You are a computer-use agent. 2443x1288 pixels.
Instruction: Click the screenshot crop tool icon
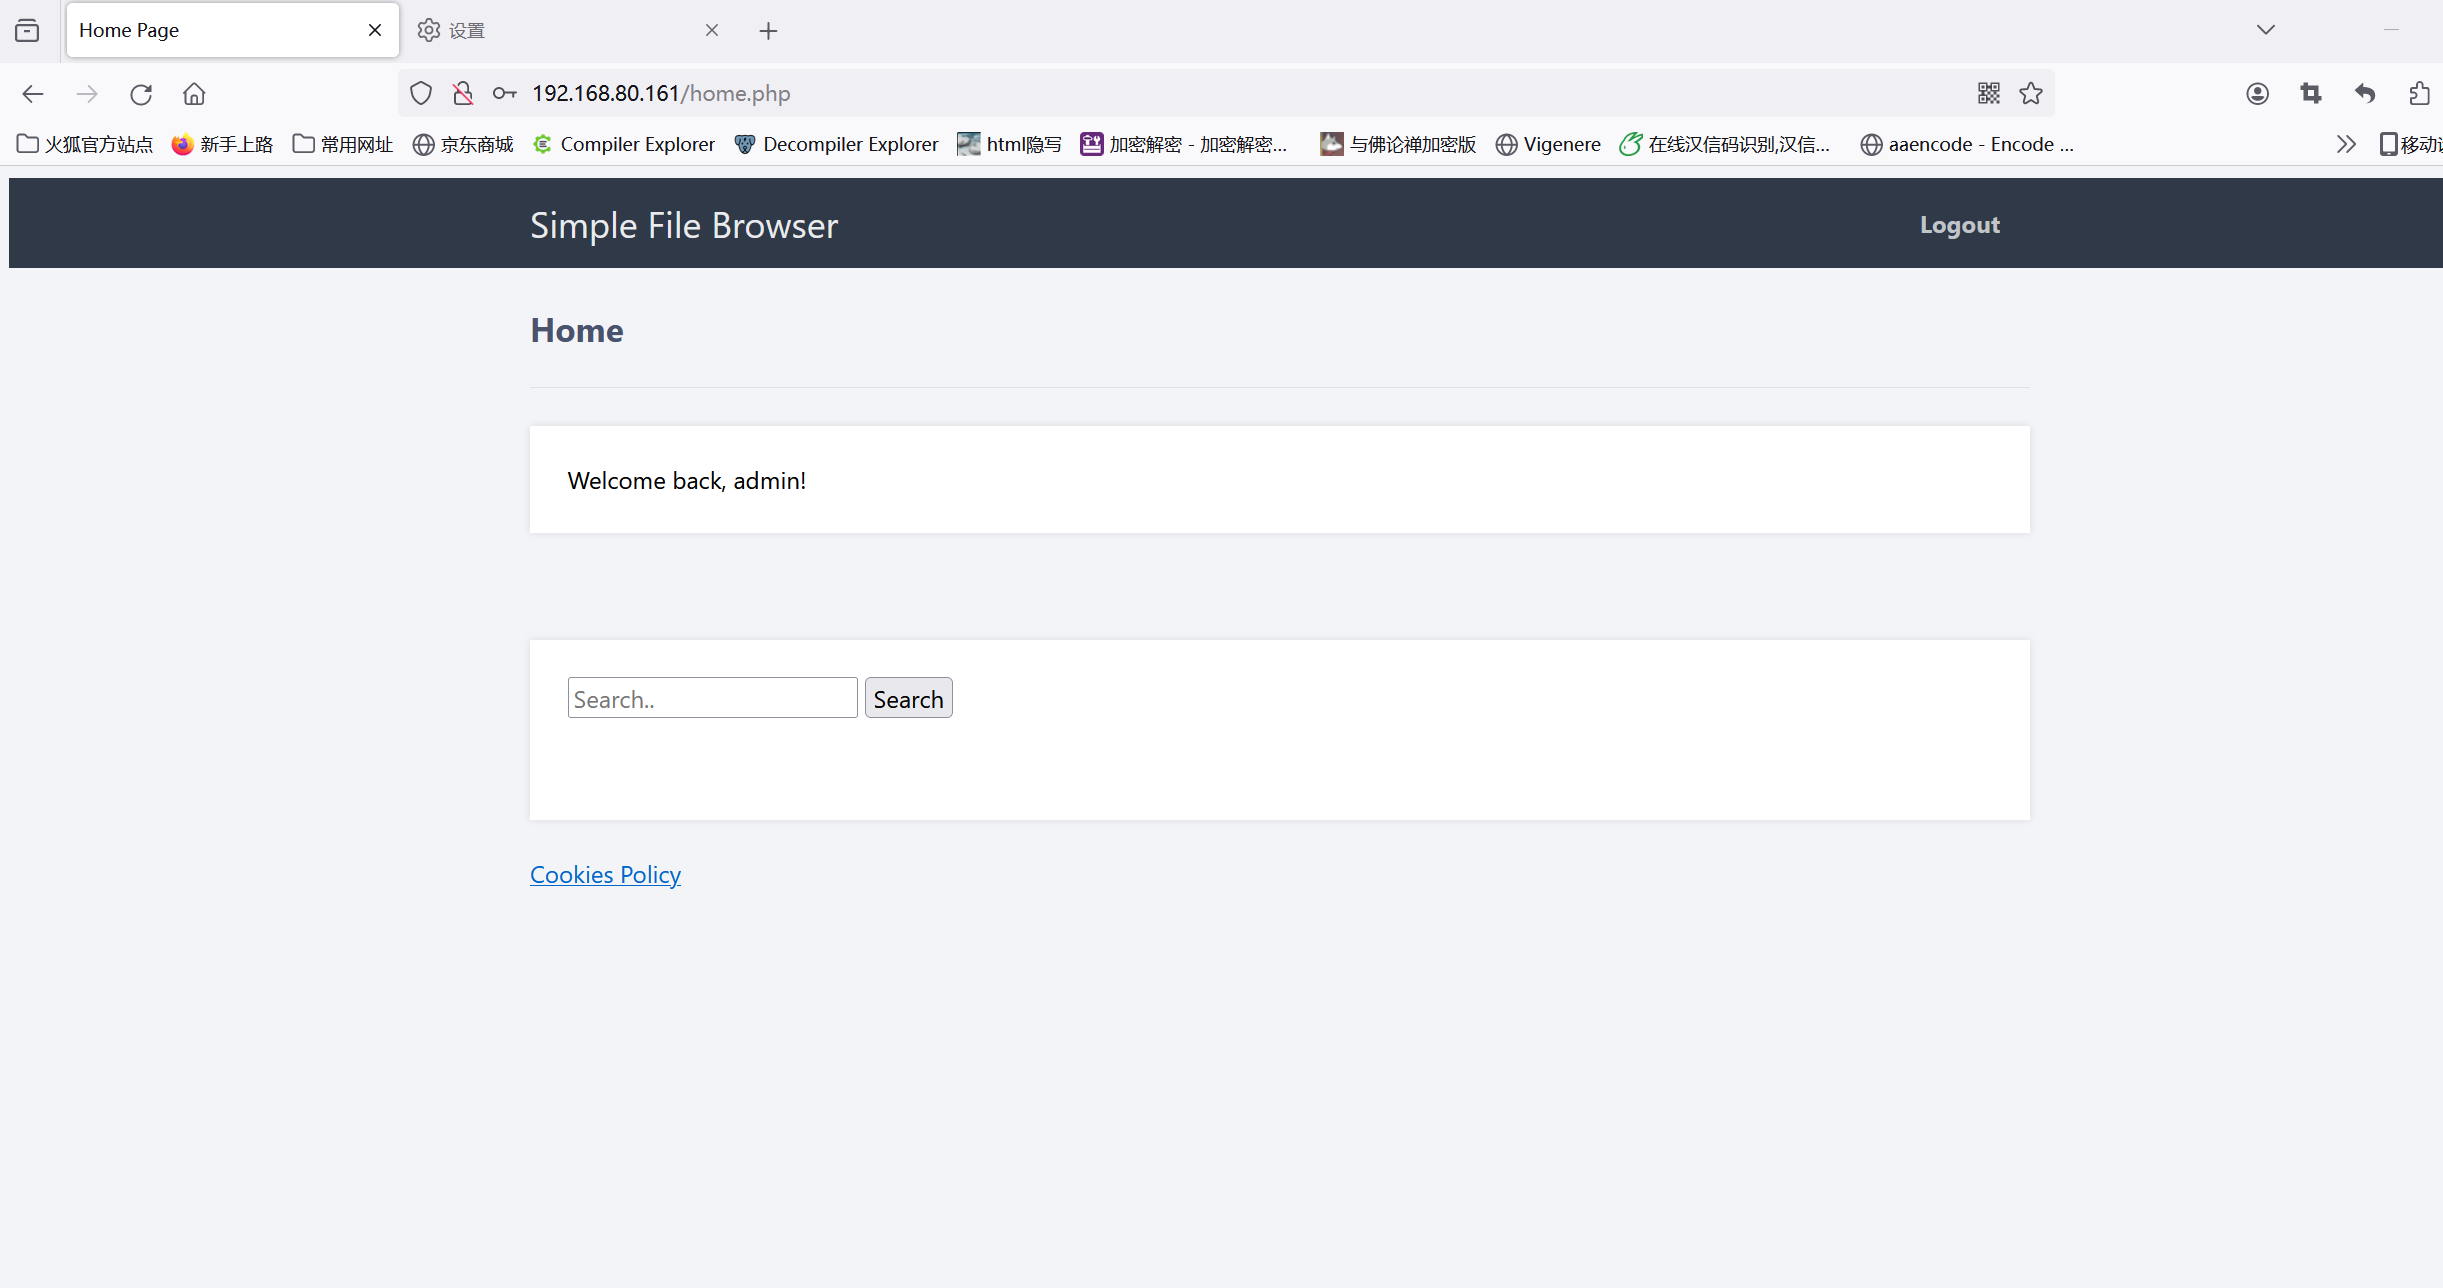tap(2311, 94)
